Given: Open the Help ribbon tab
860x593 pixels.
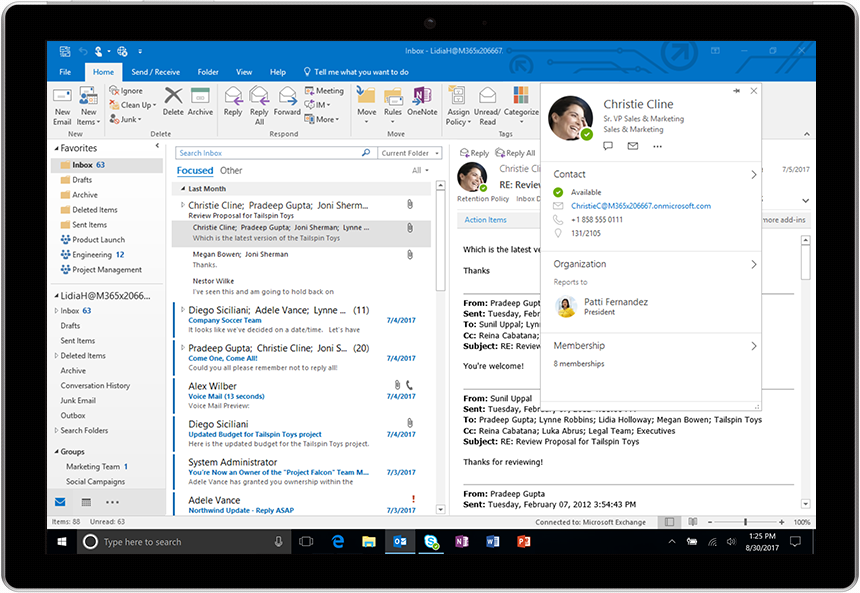Looking at the screenshot, I should [x=278, y=72].
